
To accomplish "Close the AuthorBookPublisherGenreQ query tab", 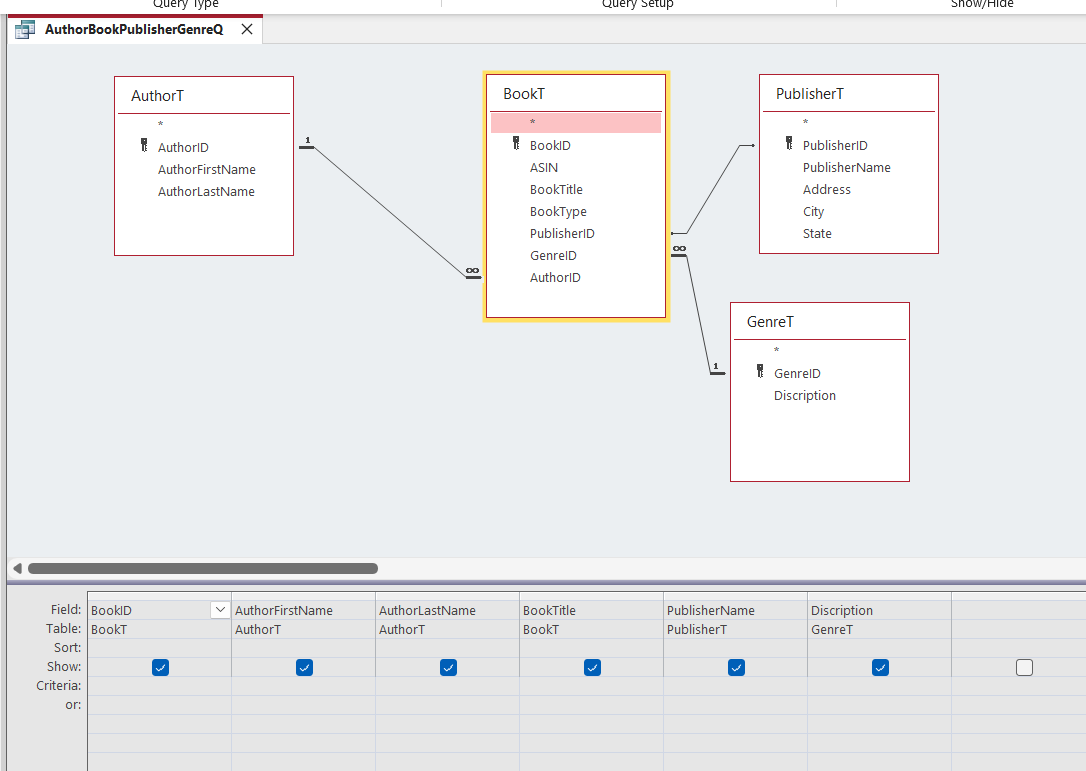I will click(x=247, y=29).
